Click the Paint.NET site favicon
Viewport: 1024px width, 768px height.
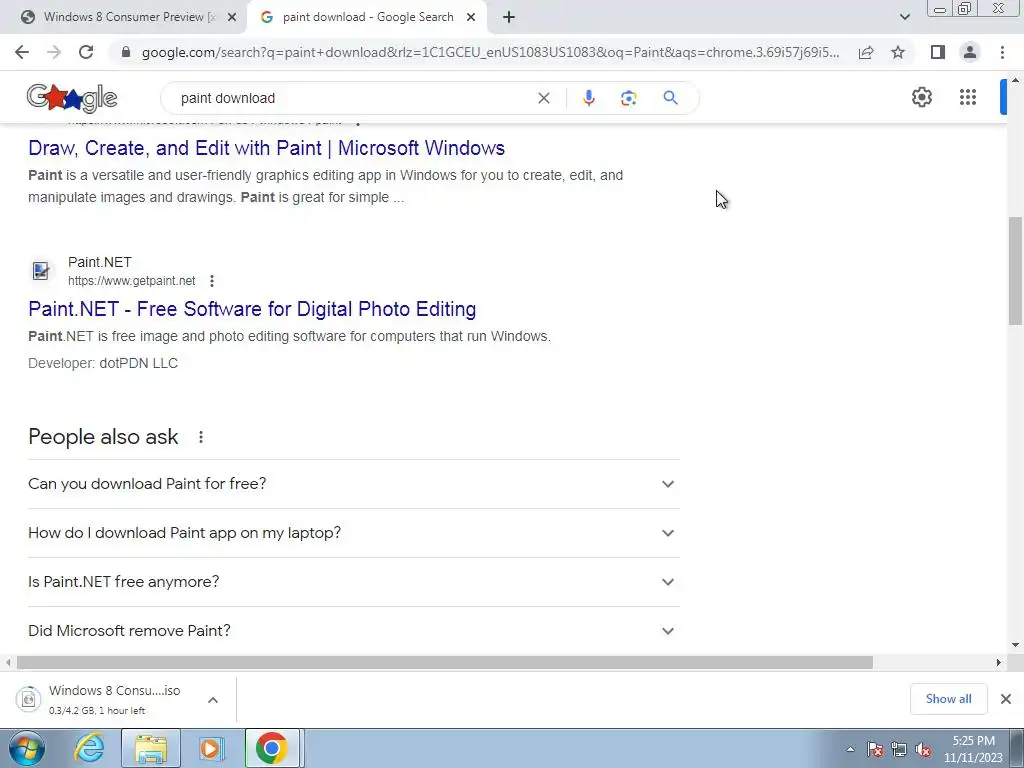pyautogui.click(x=40, y=270)
